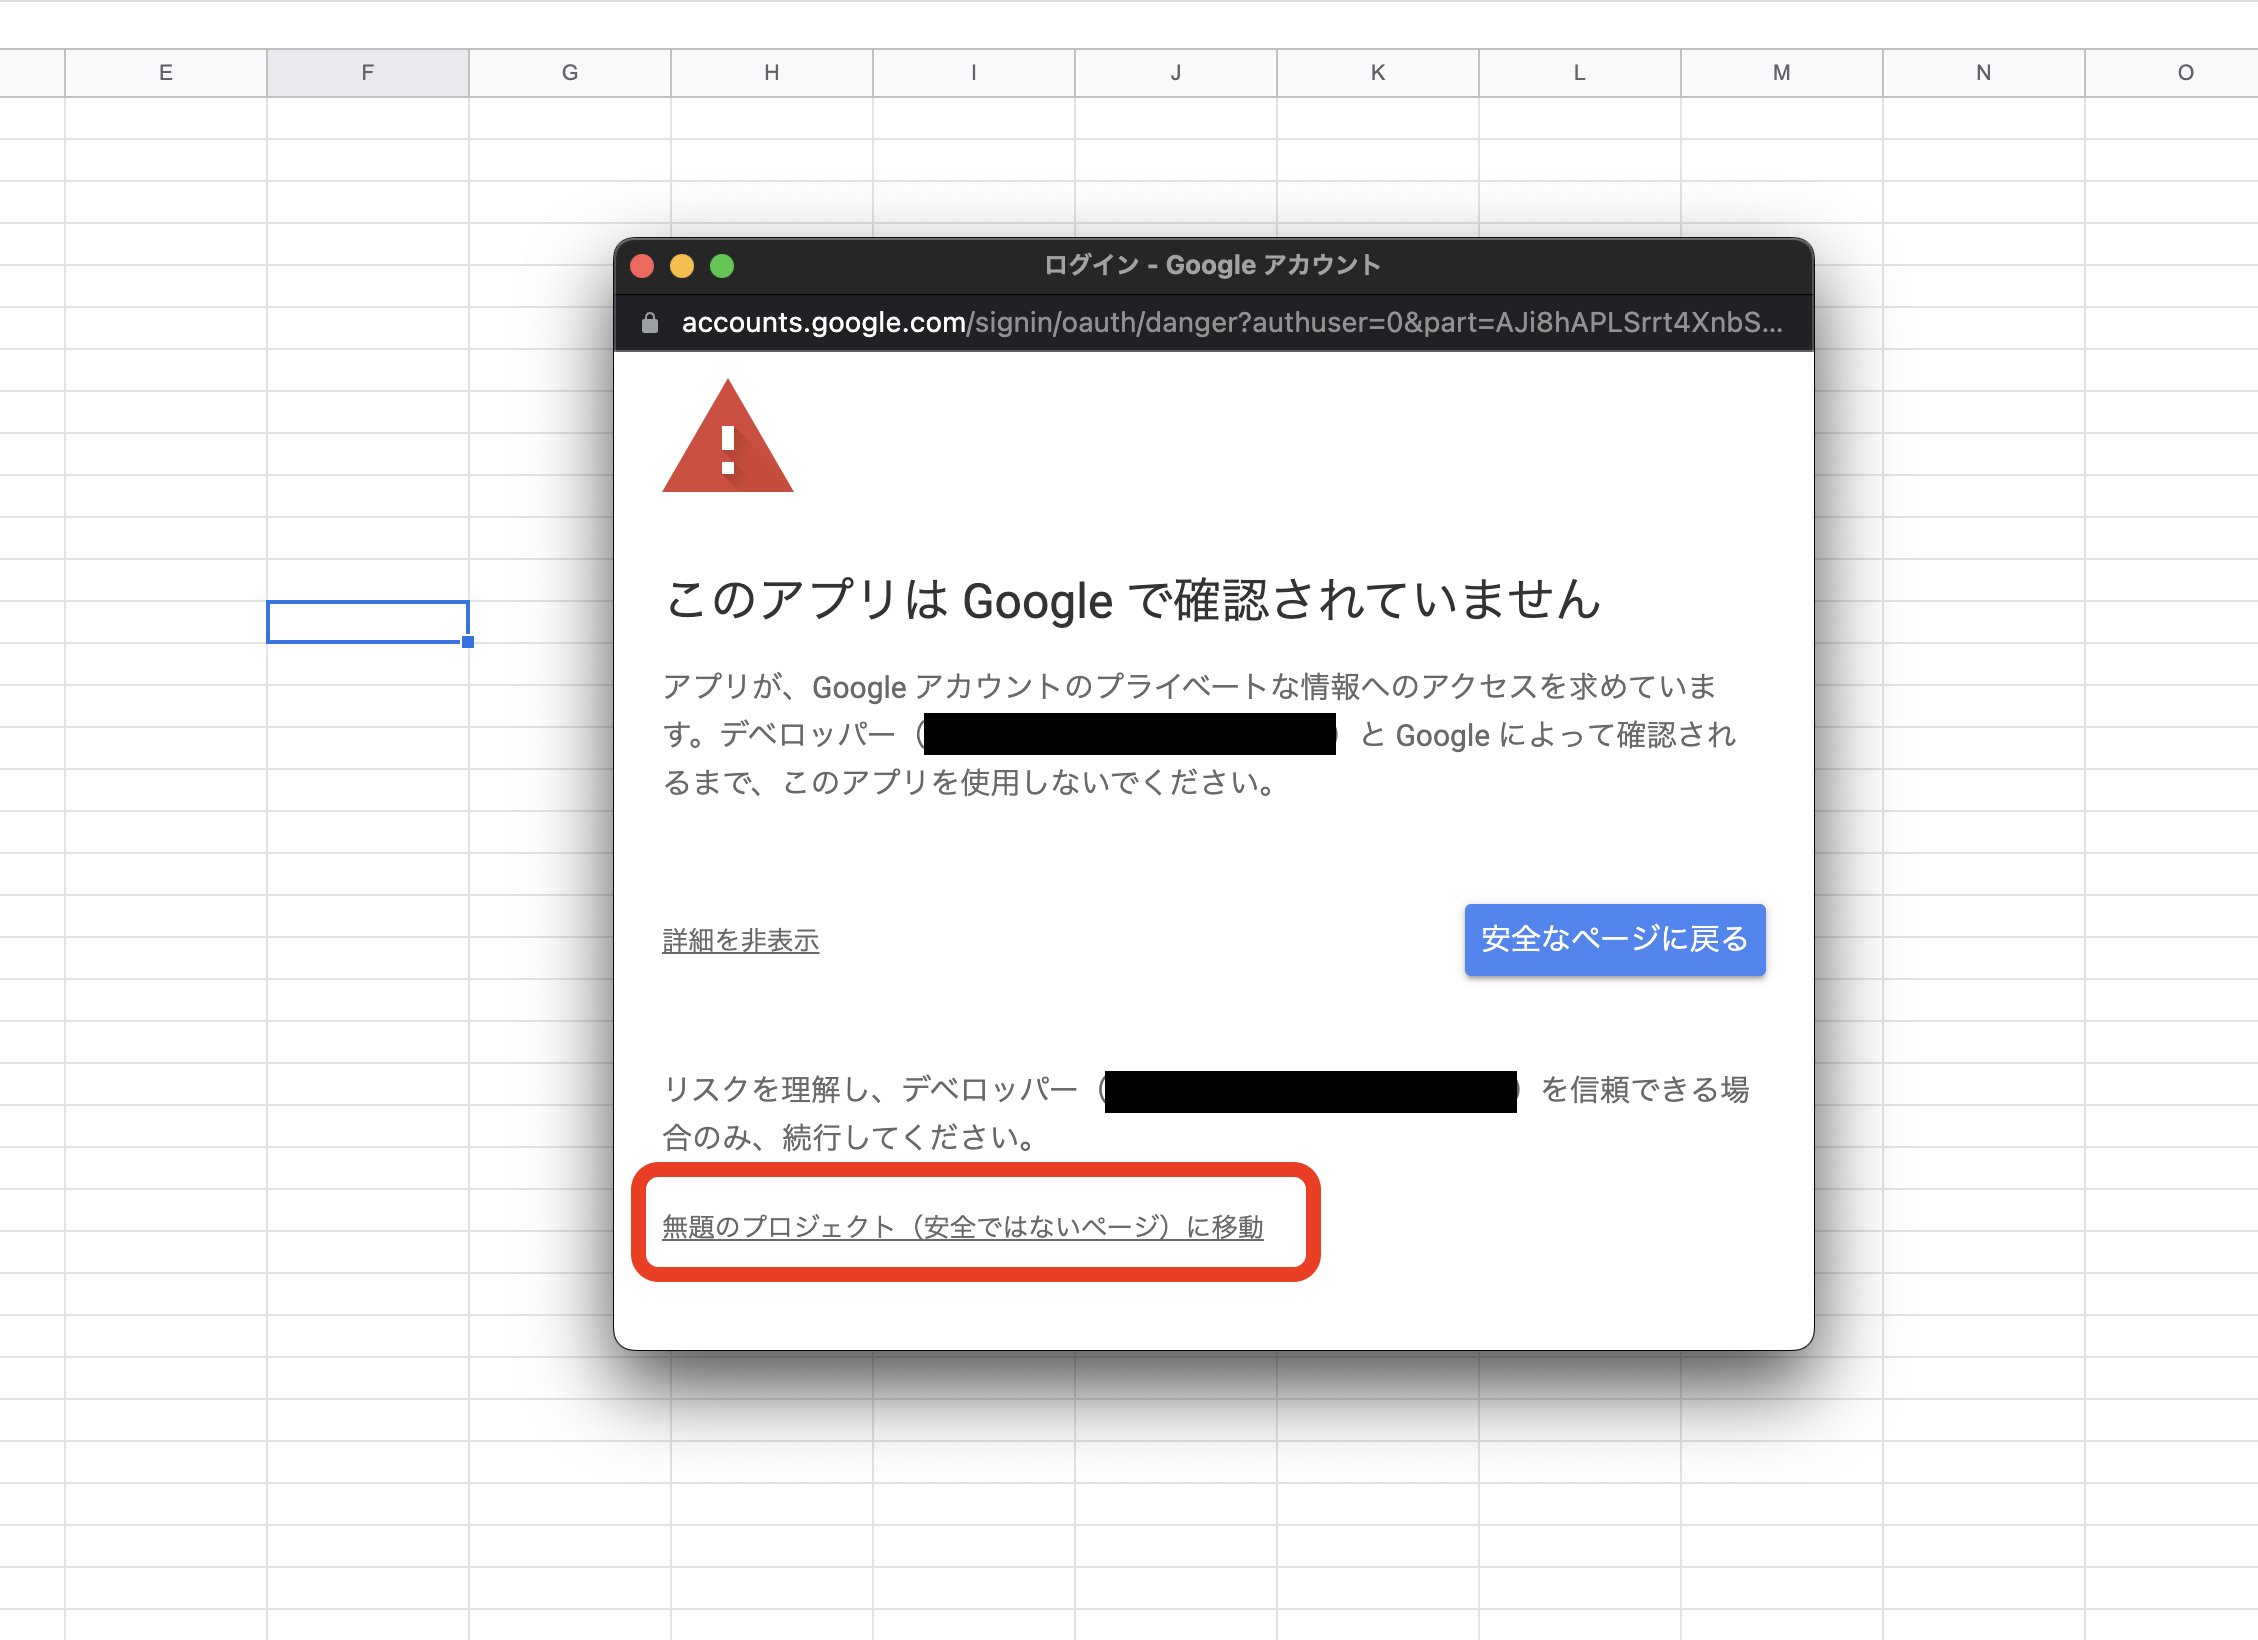Select column N header in the spreadsheet
This screenshot has width=2258, height=1640.
point(1984,73)
